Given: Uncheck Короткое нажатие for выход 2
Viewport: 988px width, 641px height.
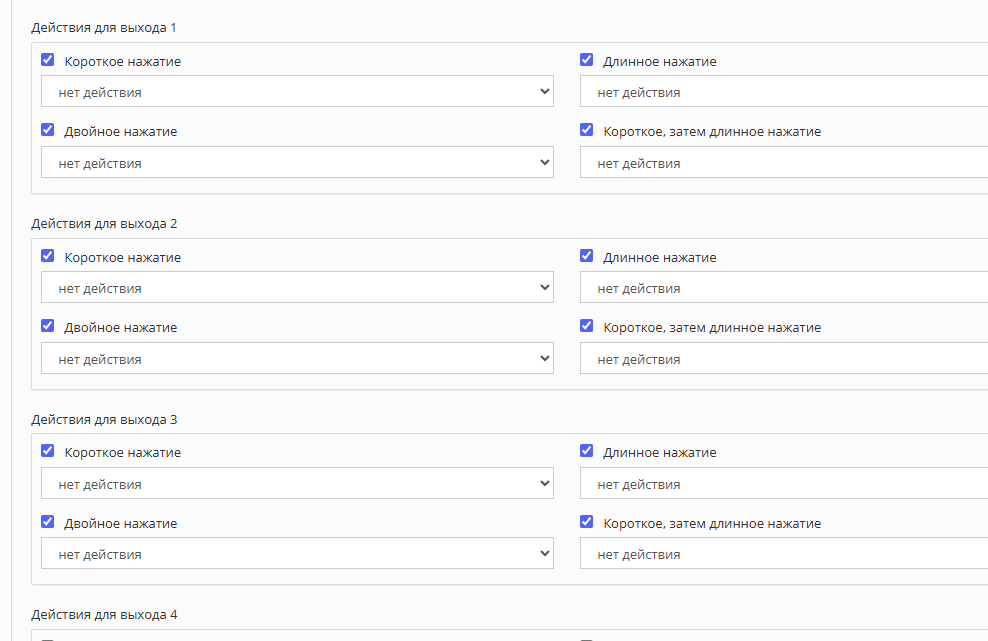Looking at the screenshot, I should point(47,256).
